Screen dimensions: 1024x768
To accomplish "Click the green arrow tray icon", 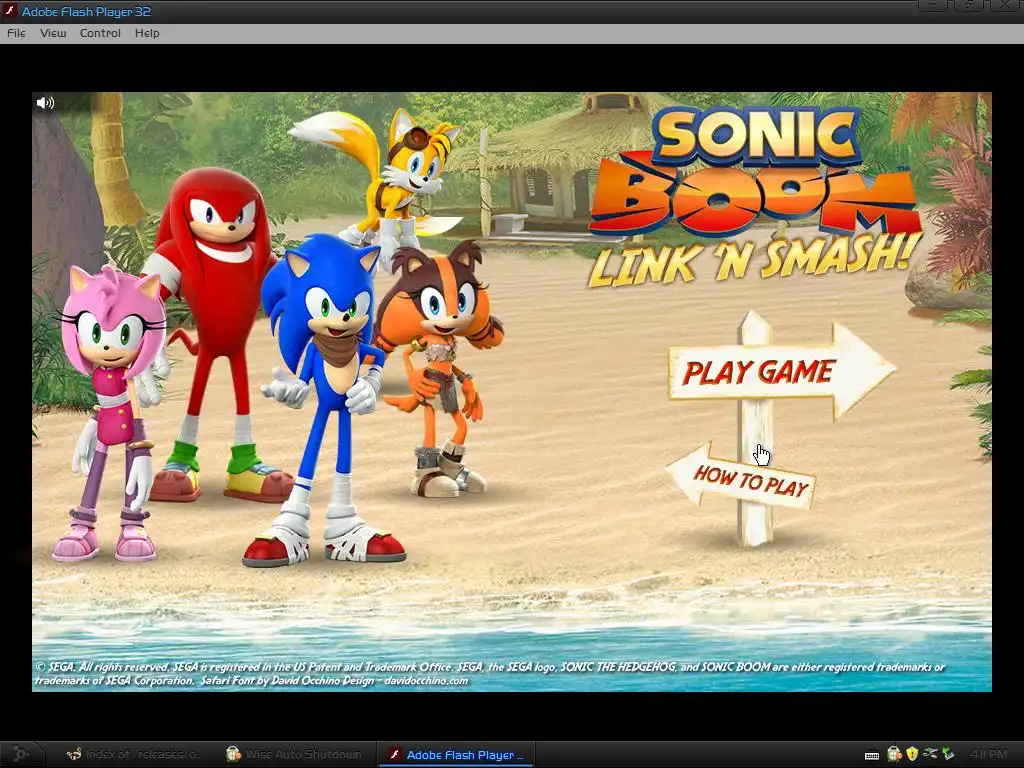I will 948,754.
